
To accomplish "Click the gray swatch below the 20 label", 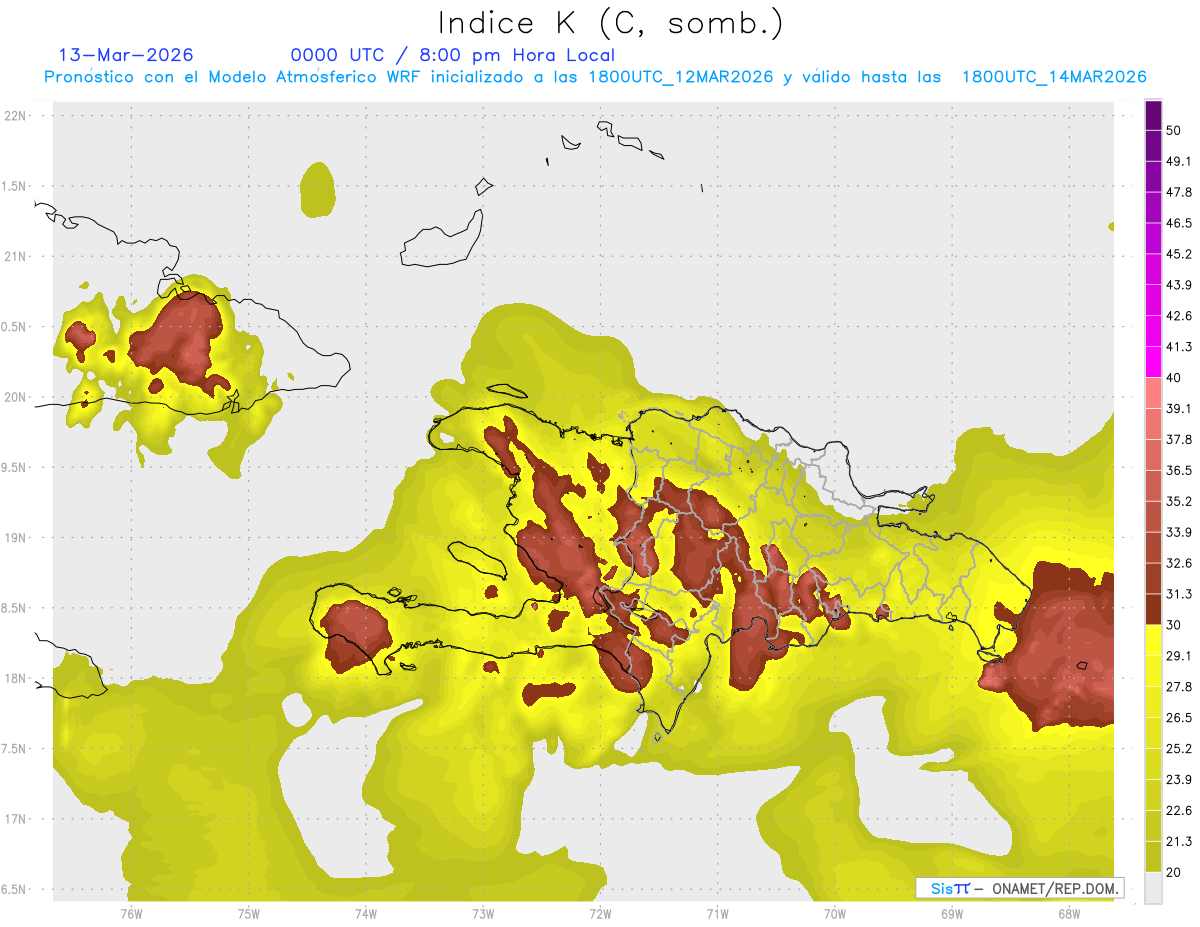I will (1154, 887).
